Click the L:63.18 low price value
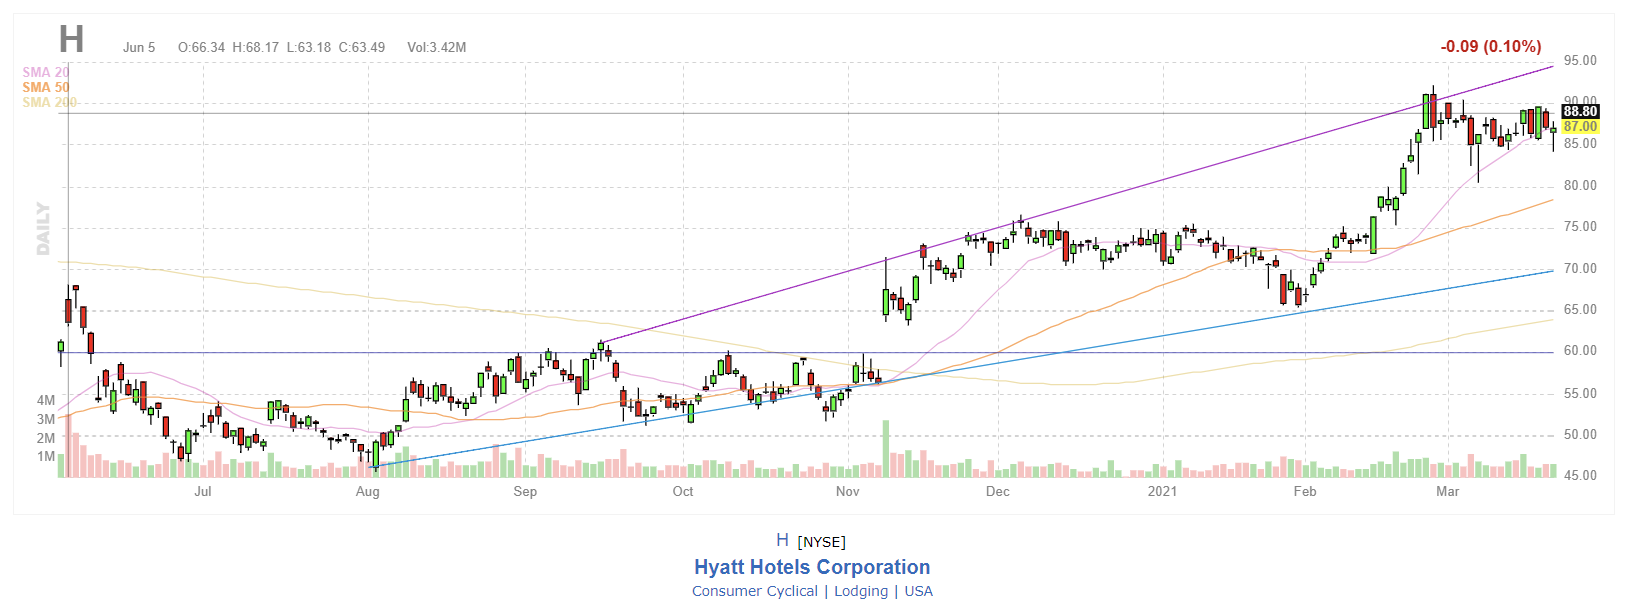Image resolution: width=1632 pixels, height=606 pixels. coord(308,47)
